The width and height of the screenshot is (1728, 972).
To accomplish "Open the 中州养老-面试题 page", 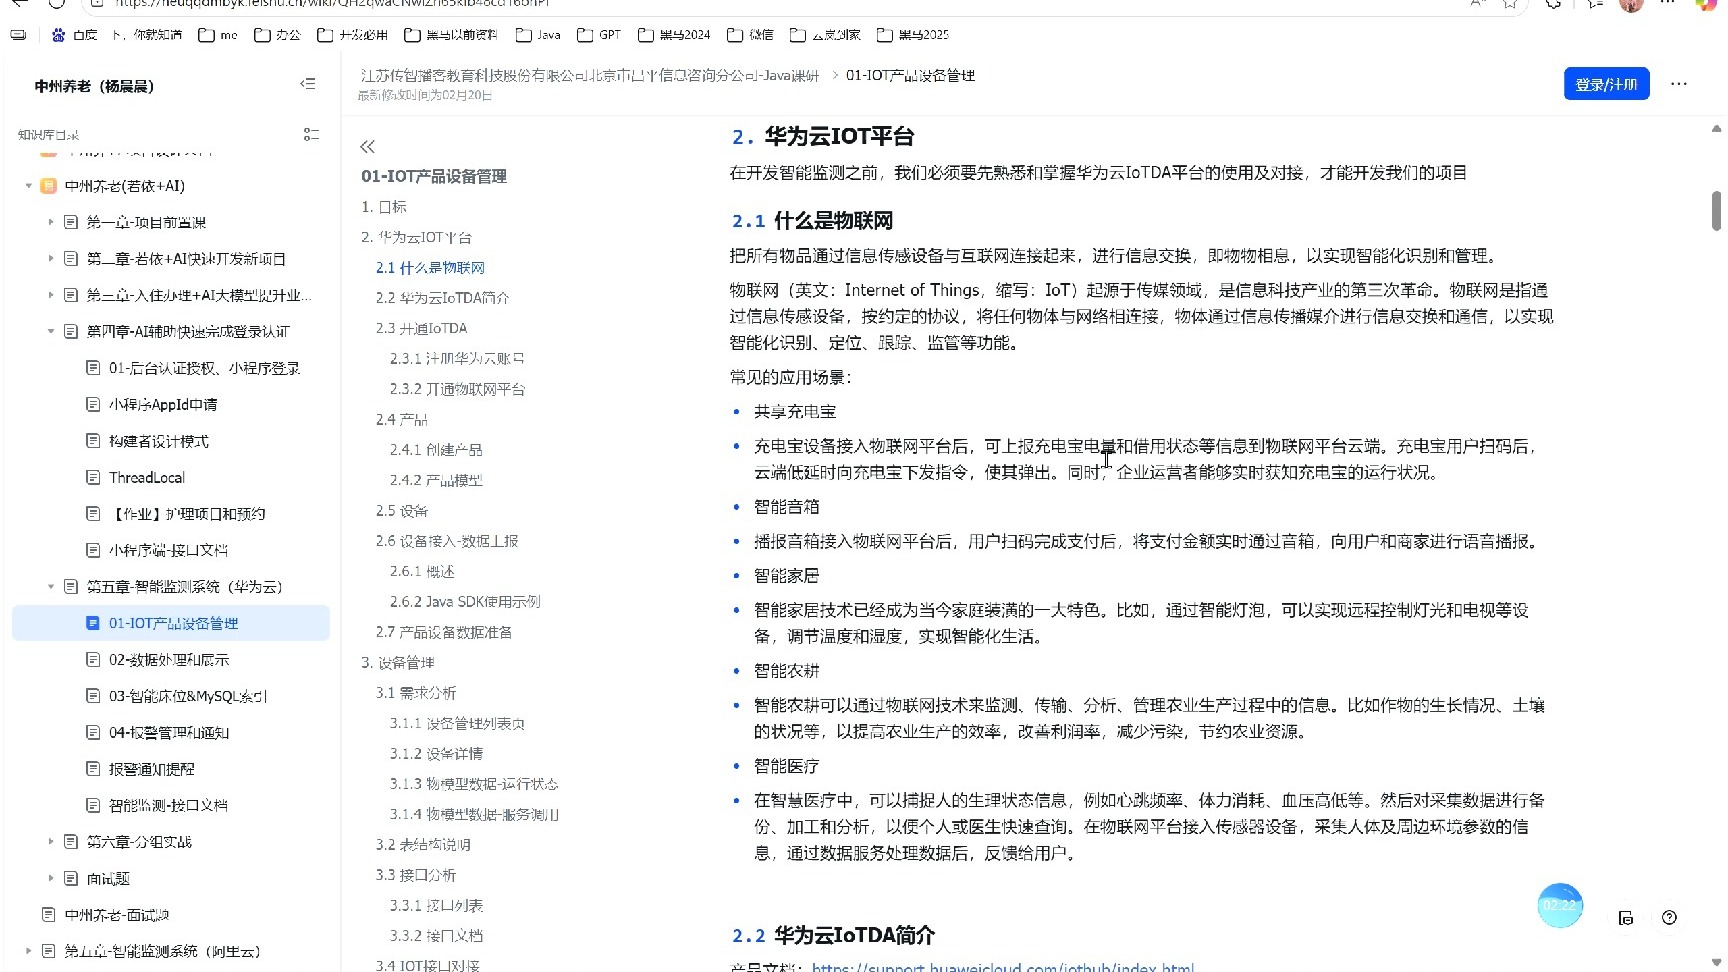I will pyautogui.click(x=117, y=915).
